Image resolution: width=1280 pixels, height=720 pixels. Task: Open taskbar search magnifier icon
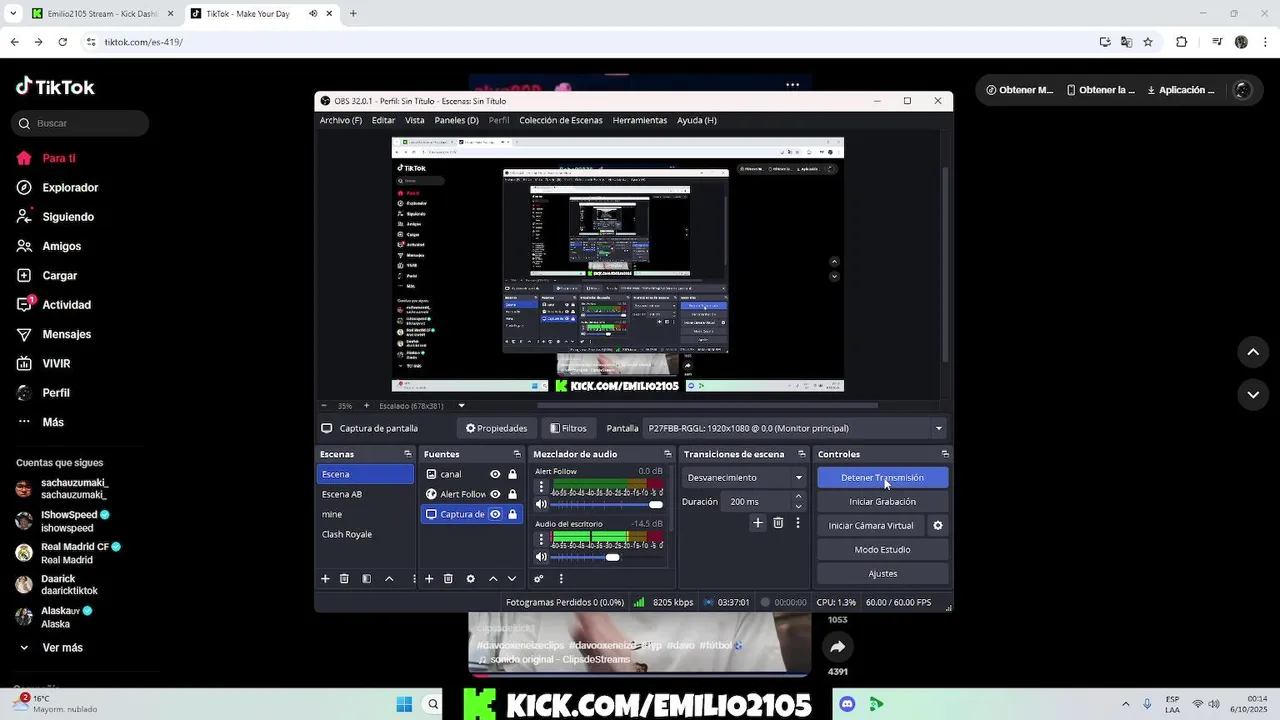tap(433, 704)
